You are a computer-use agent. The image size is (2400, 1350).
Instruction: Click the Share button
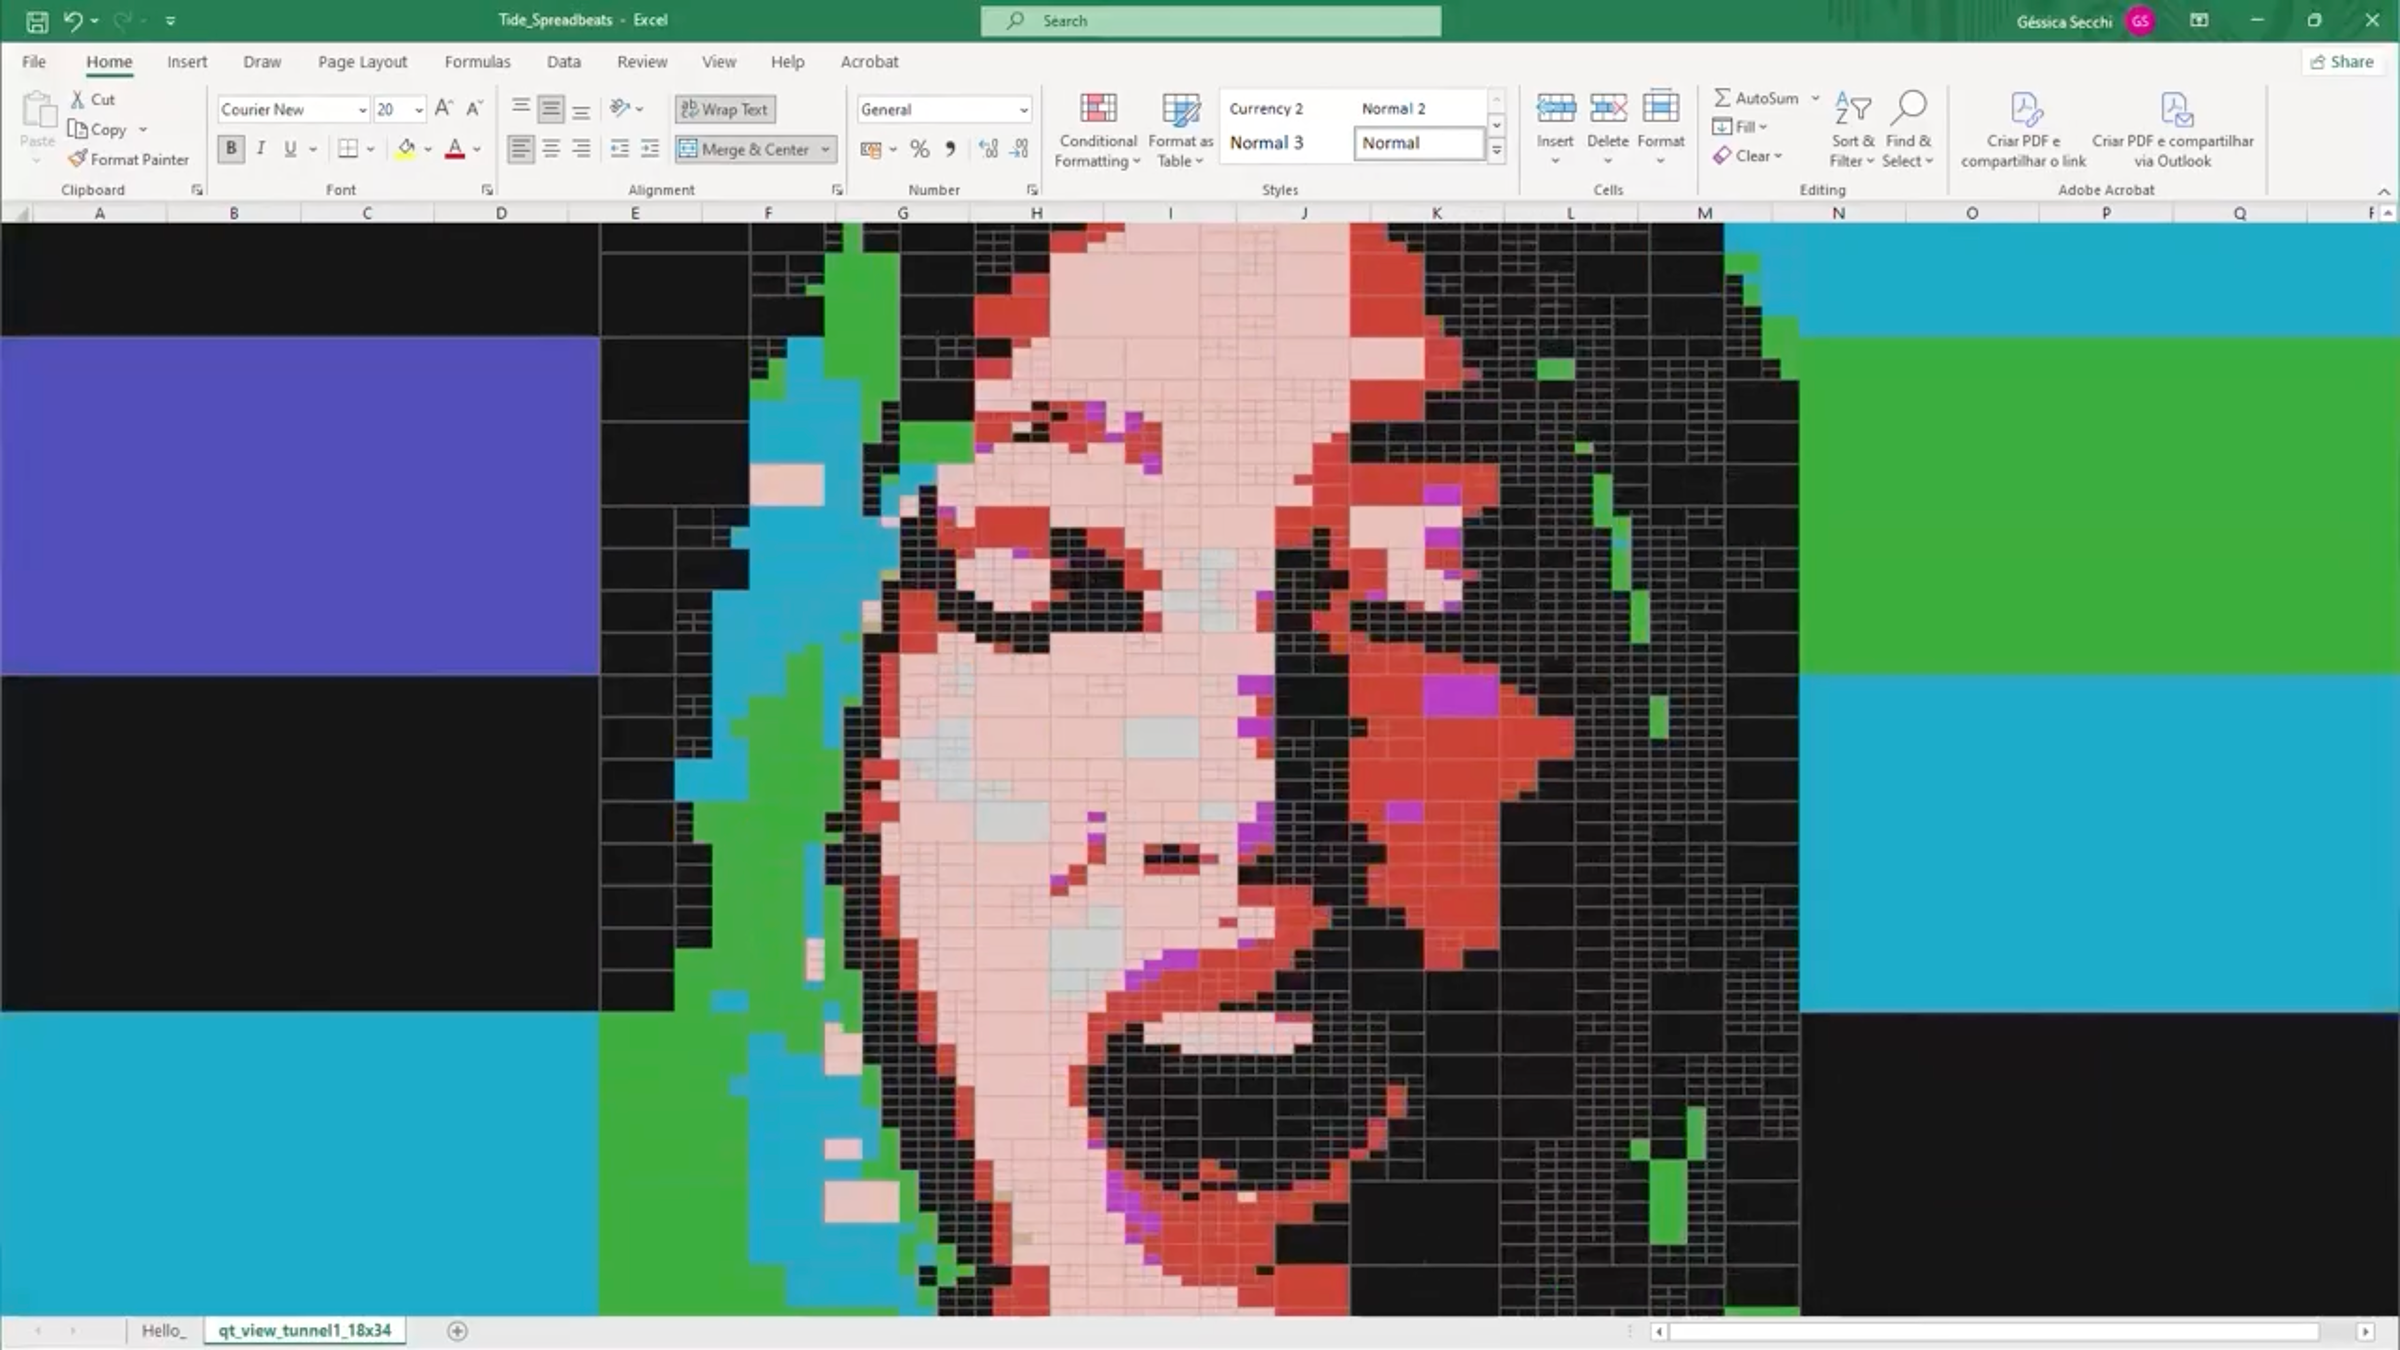point(2341,62)
